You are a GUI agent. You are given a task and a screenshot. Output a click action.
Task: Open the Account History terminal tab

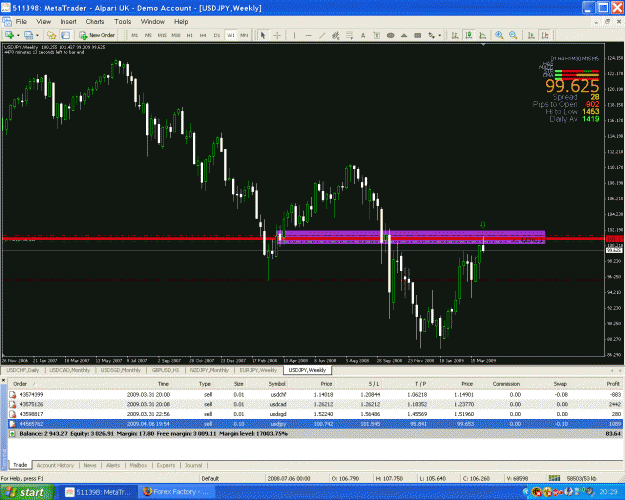click(x=55, y=465)
